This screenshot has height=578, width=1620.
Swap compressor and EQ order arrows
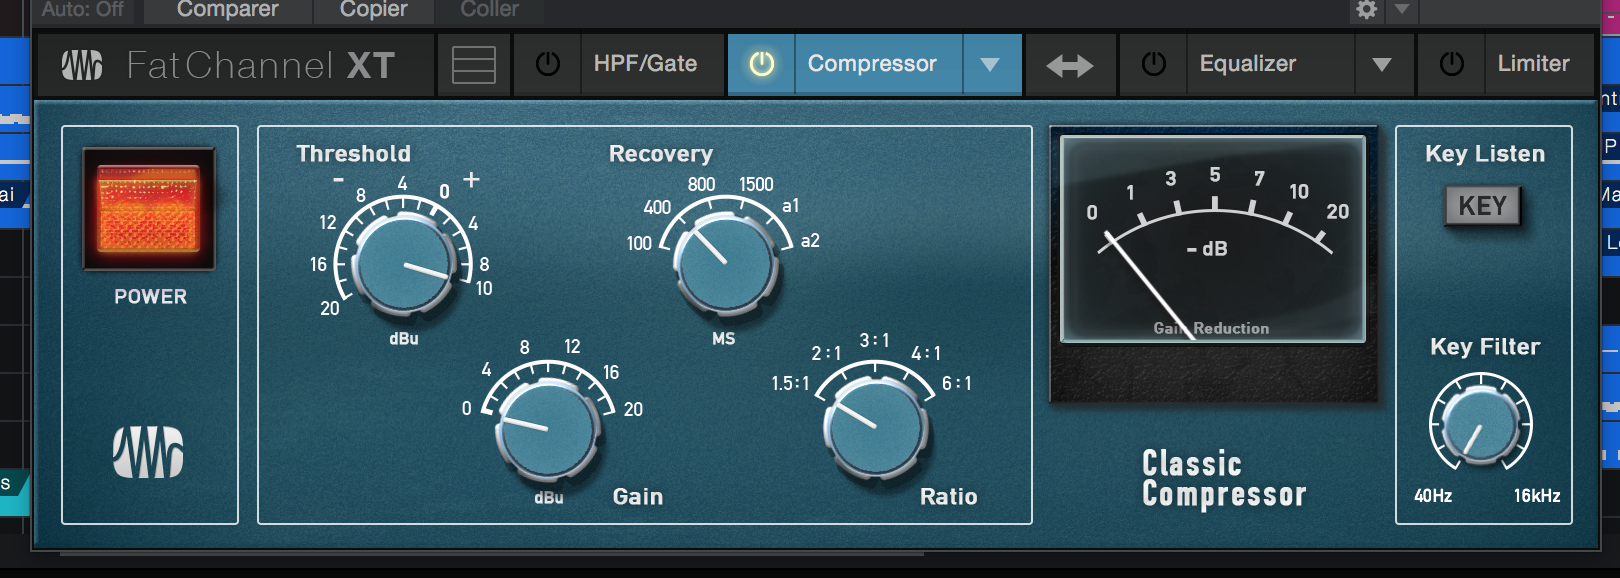point(1070,65)
